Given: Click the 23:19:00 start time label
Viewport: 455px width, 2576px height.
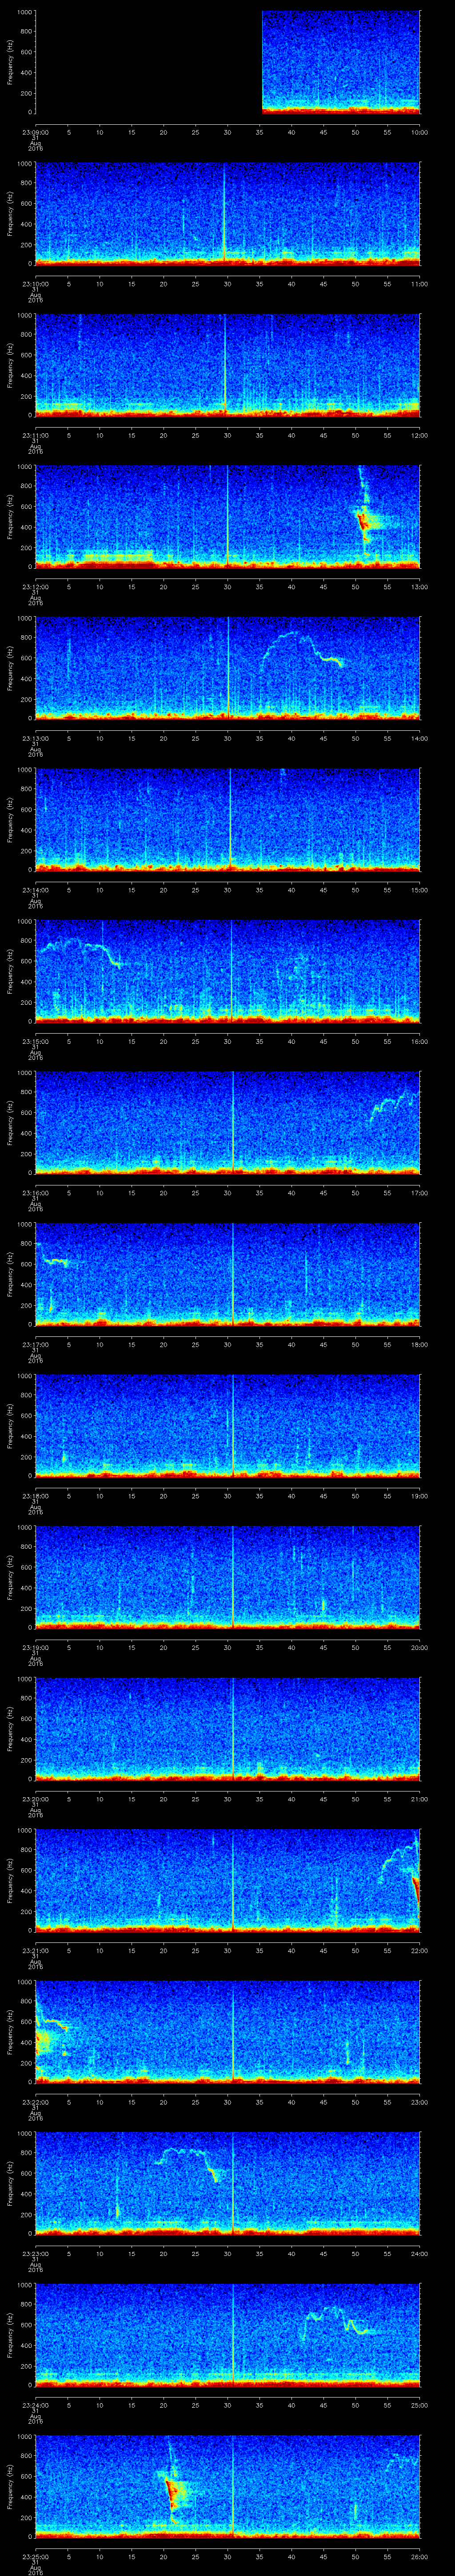Looking at the screenshot, I should [x=35, y=1648].
